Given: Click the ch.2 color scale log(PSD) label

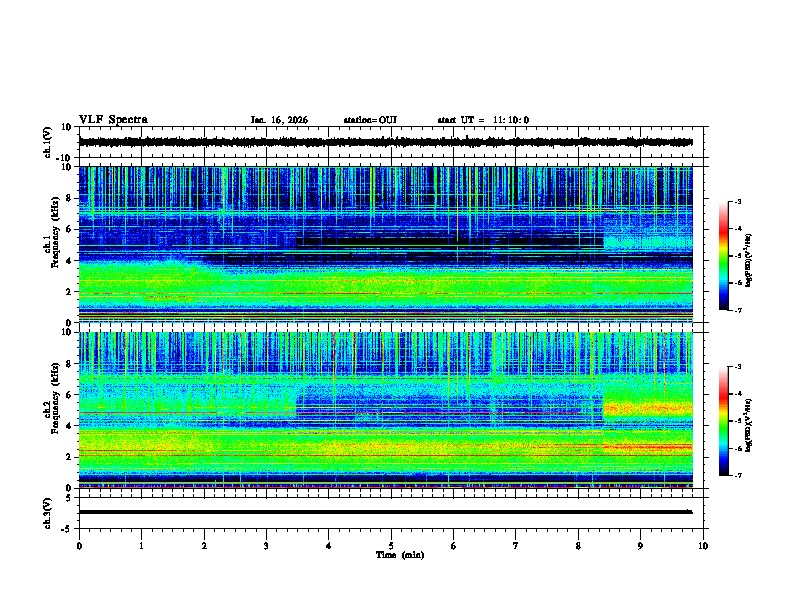Looking at the screenshot, I should point(749,425).
